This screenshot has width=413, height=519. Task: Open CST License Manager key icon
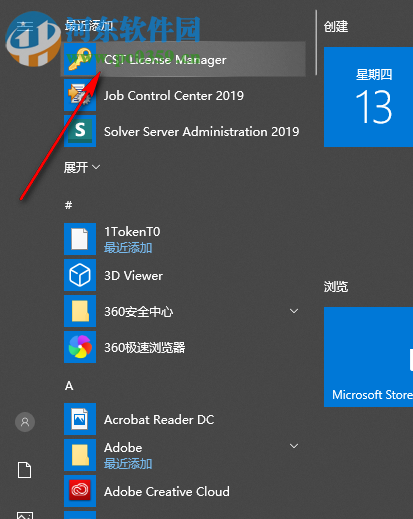(80, 59)
